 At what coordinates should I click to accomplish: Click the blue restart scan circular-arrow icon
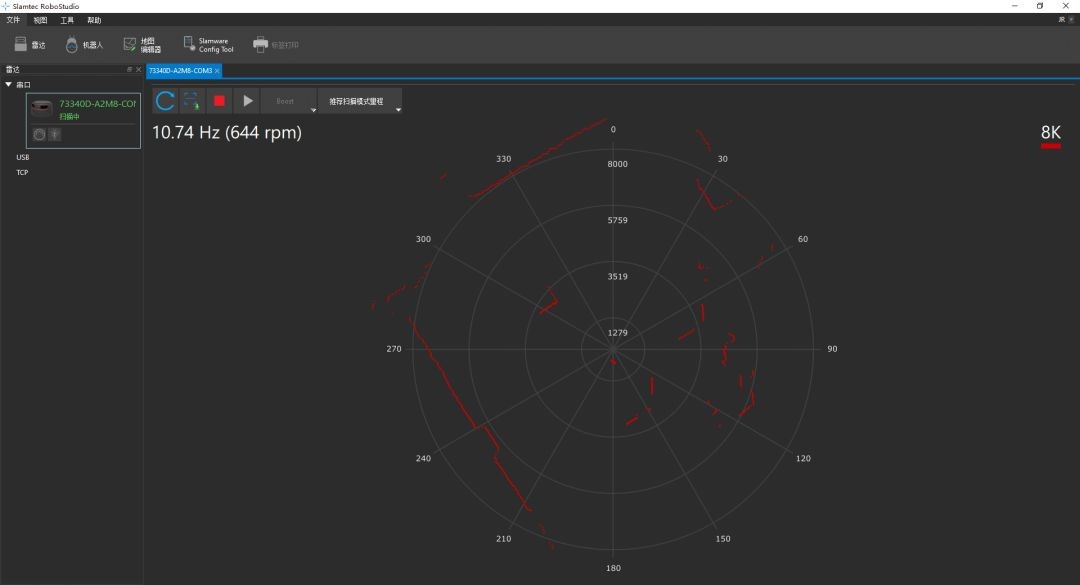click(165, 101)
